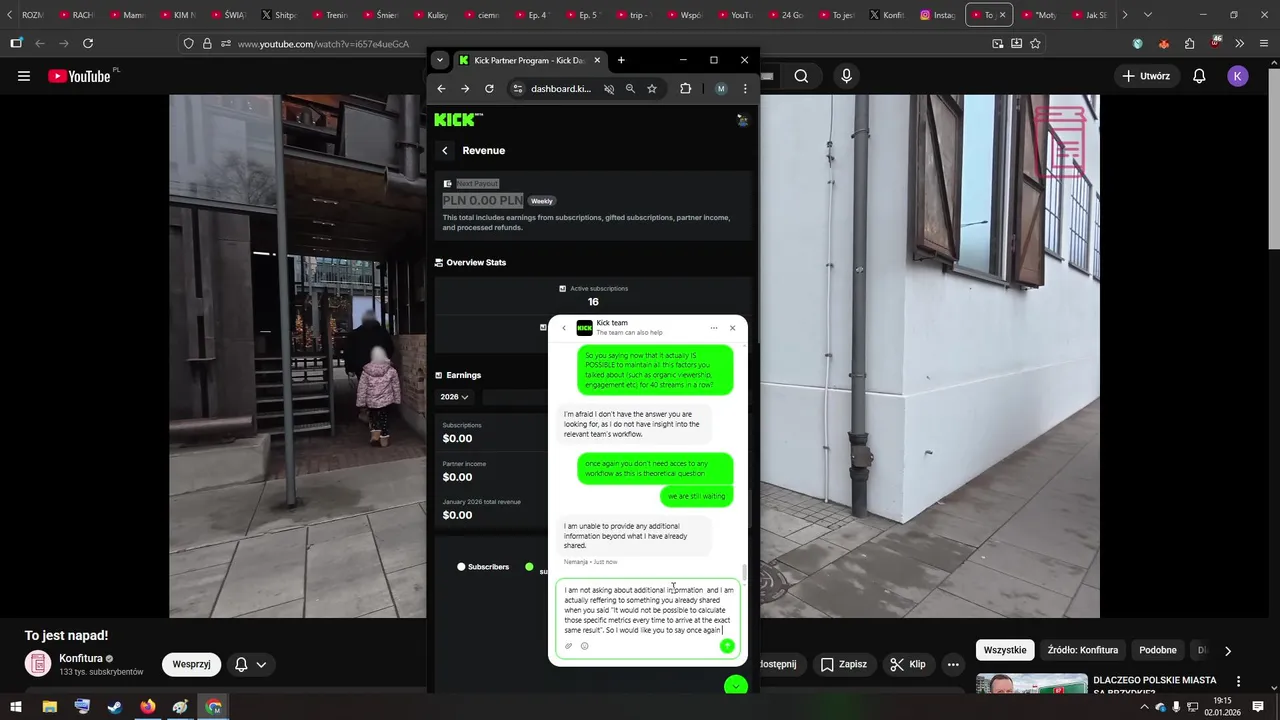The image size is (1280, 720).
Task: Open the emoji picker in chat
Action: pos(585,646)
